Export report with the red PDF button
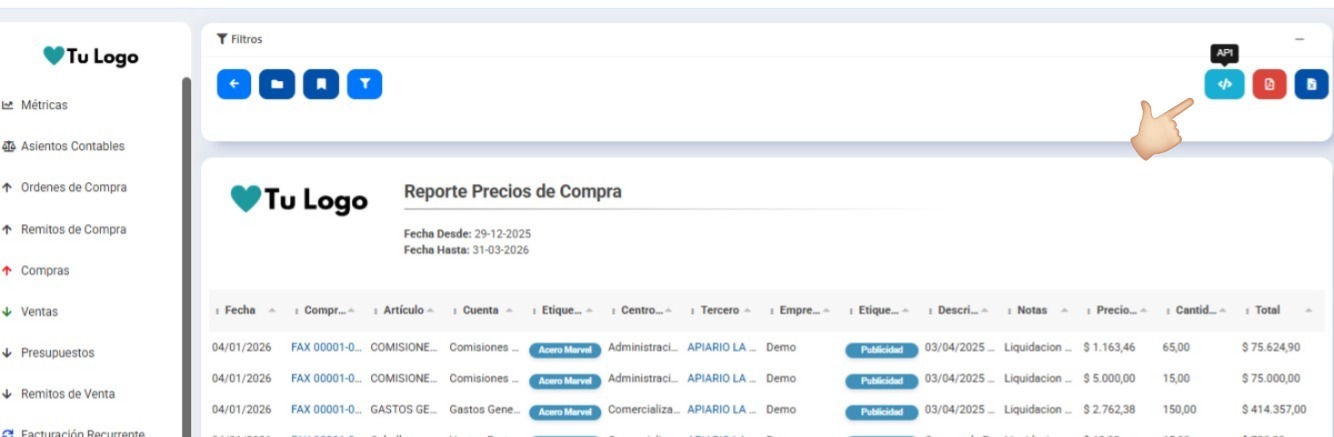This screenshot has height=437, width=1334. [x=1268, y=84]
